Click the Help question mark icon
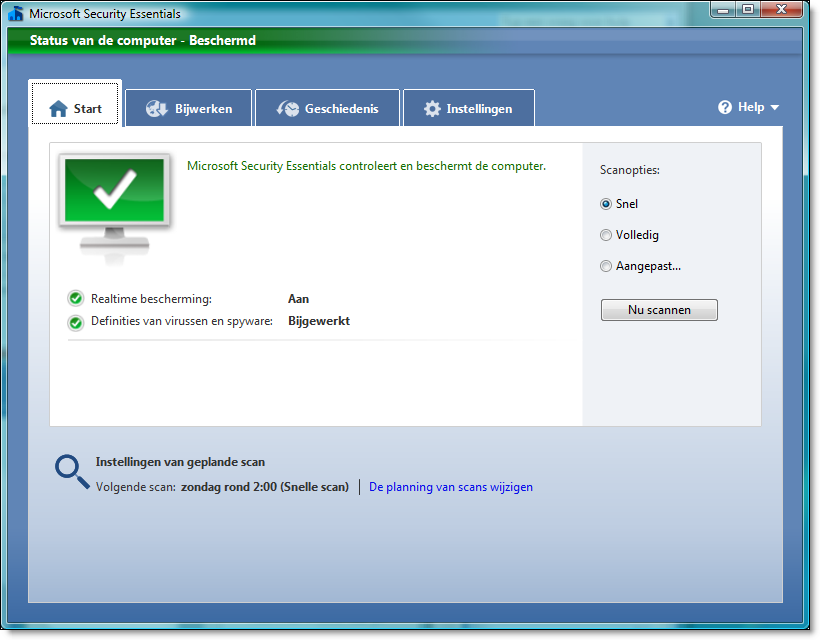Viewport: 820px width, 640px height. click(725, 107)
